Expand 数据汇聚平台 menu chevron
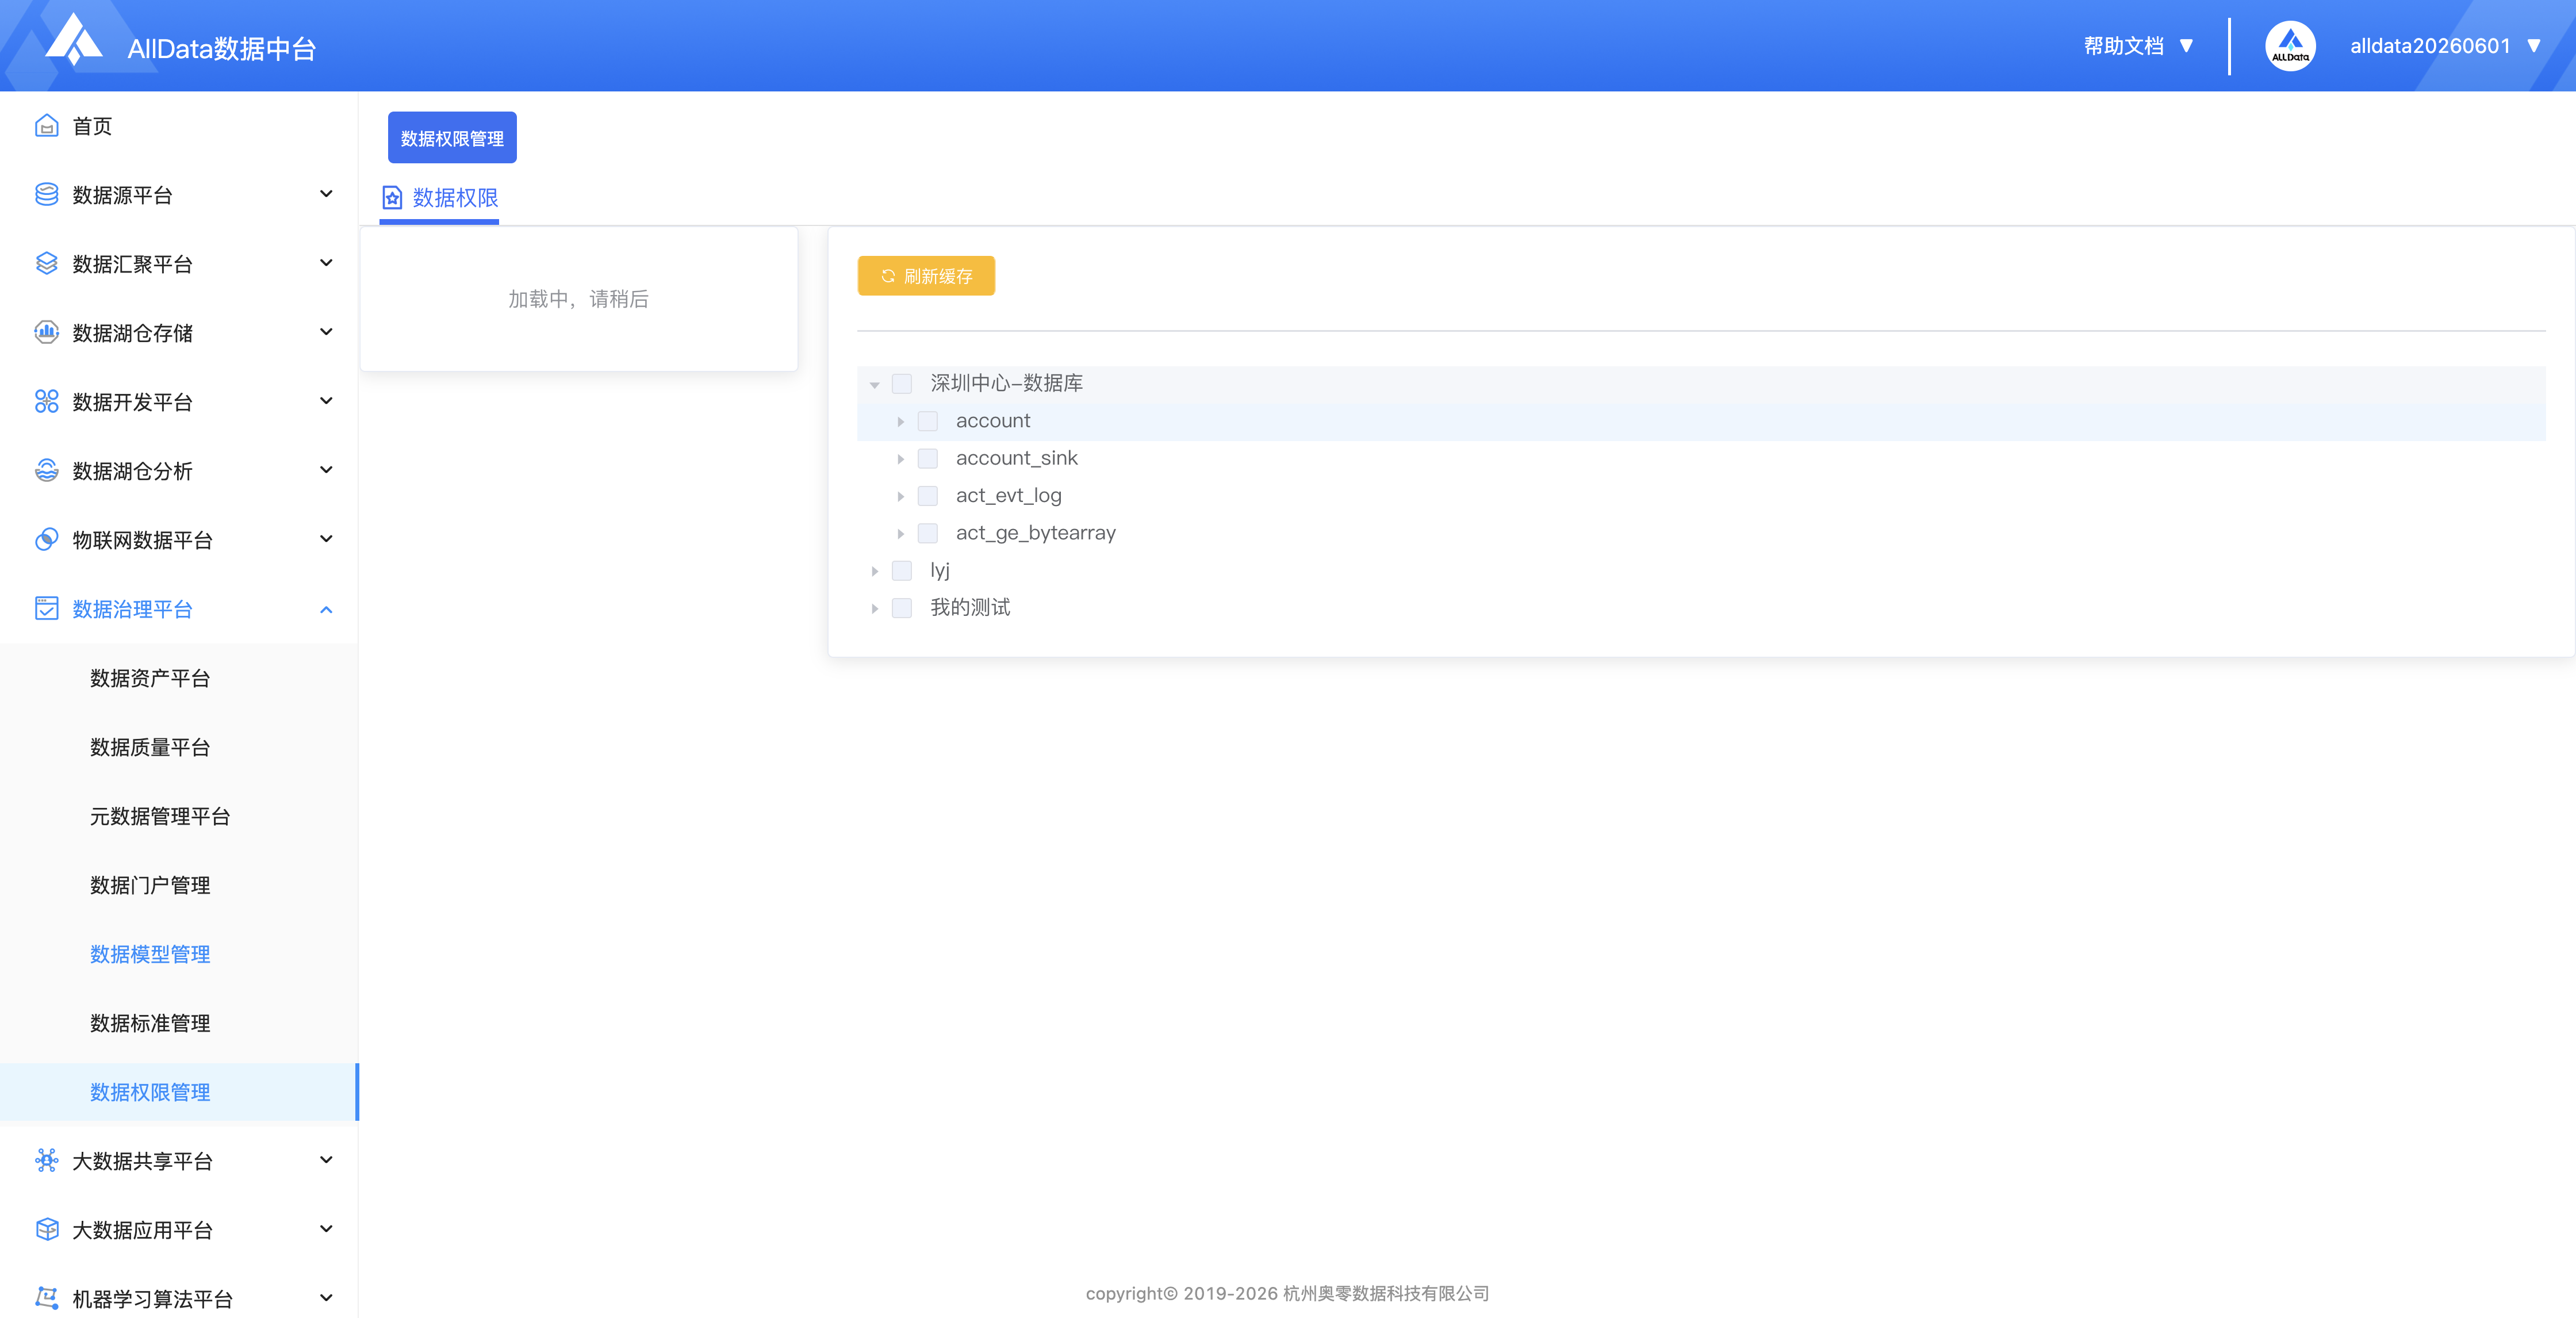This screenshot has height=1318, width=2576. 326,263
